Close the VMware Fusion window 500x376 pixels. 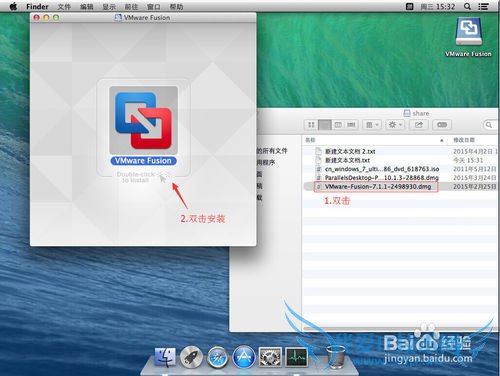tap(37, 18)
